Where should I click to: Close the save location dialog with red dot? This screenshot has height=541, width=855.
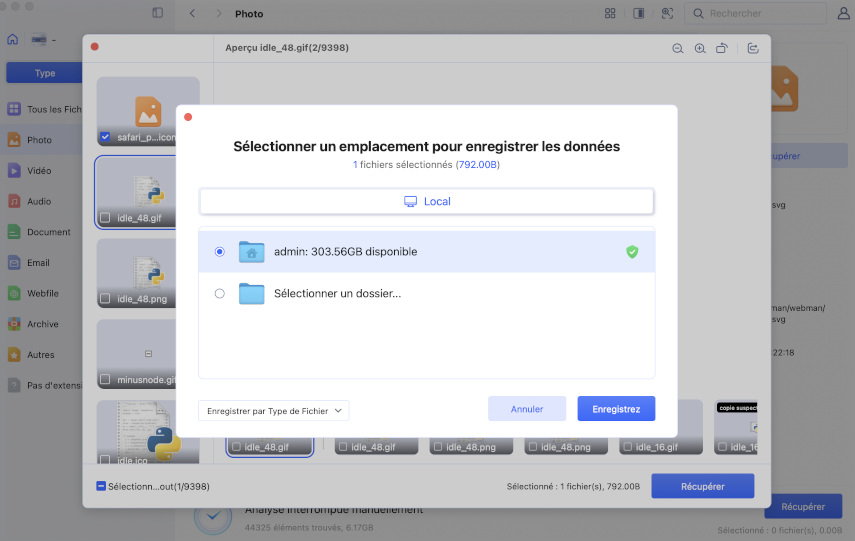(188, 117)
